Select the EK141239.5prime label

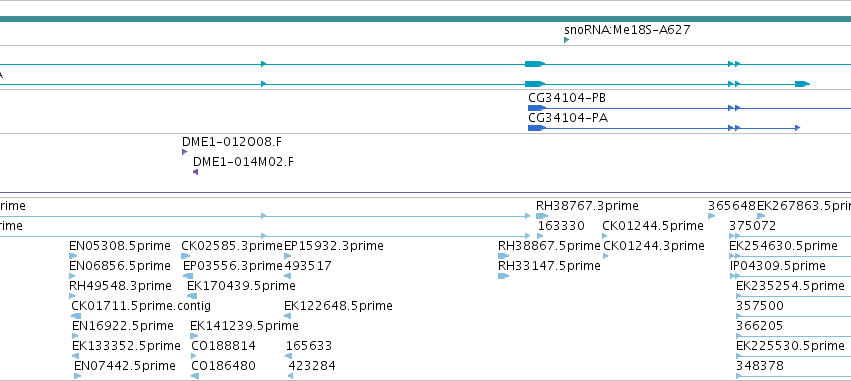click(x=244, y=326)
